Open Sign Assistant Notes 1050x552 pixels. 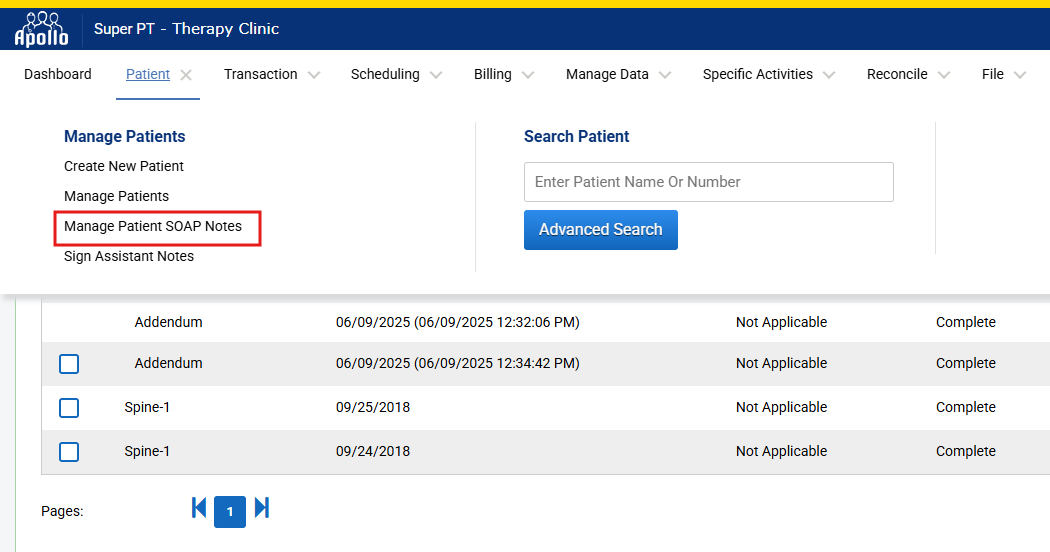tap(129, 257)
